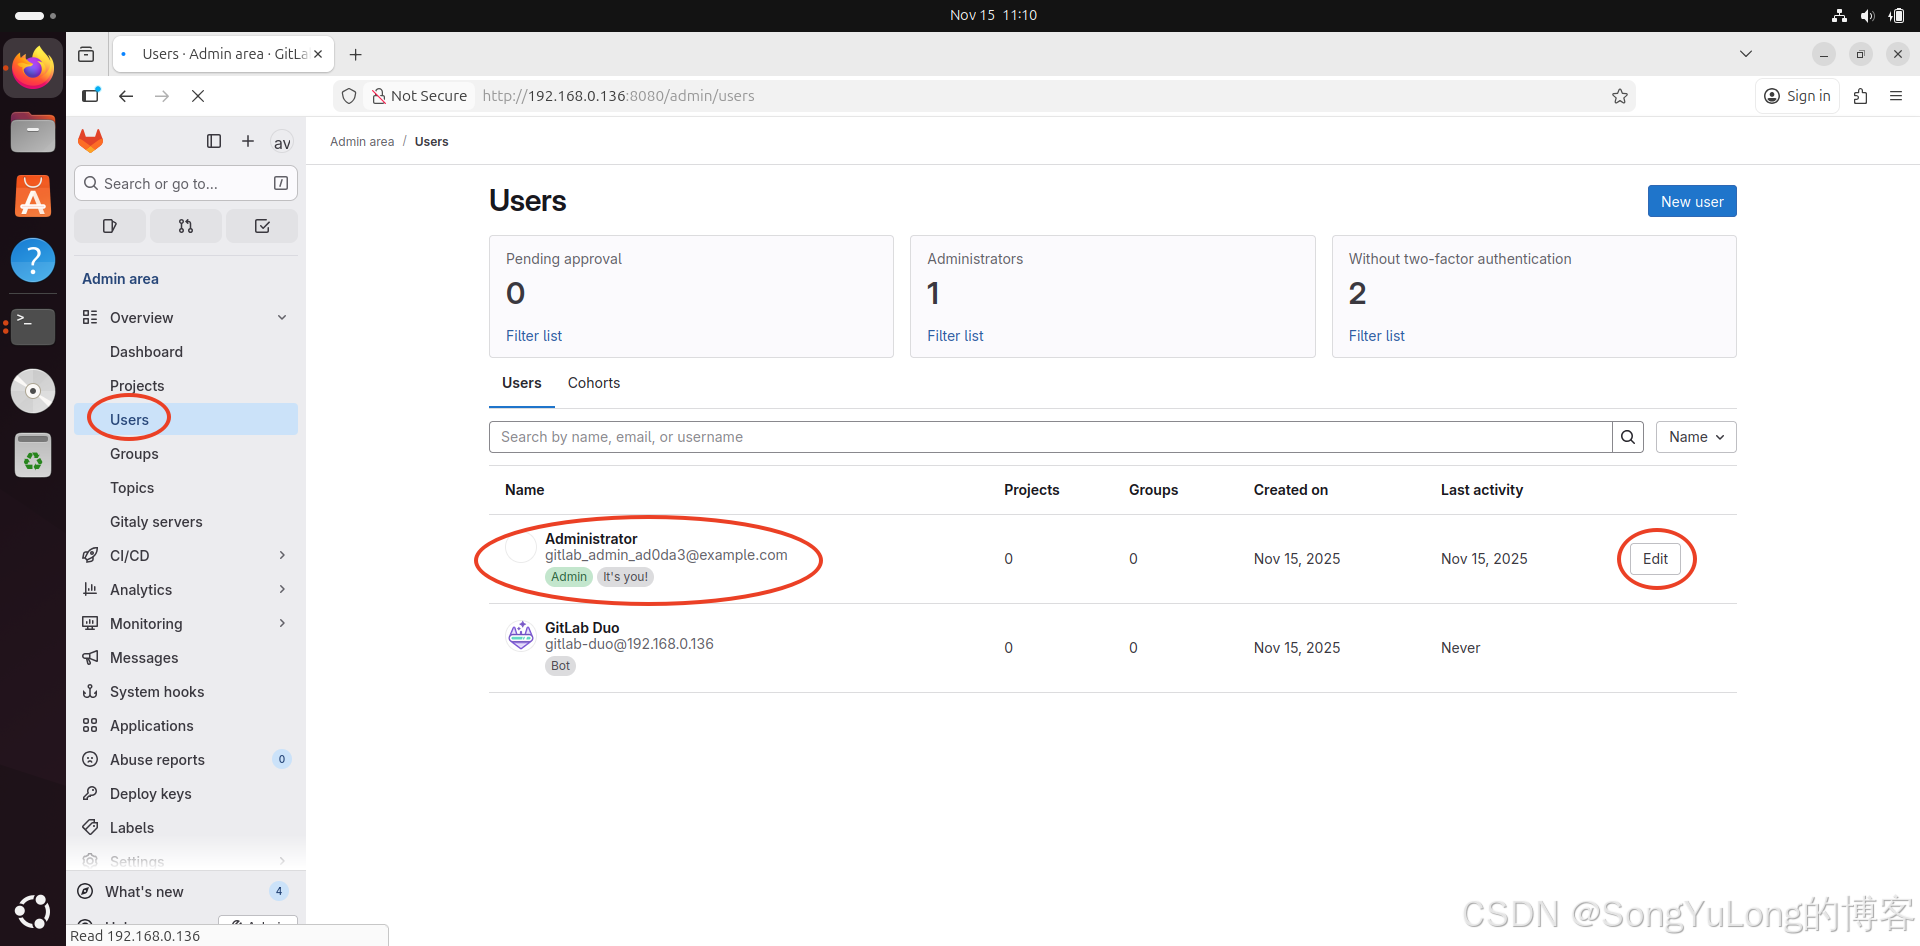Bookmark this page with the star icon
The height and width of the screenshot is (946, 1920).
coord(1619,96)
